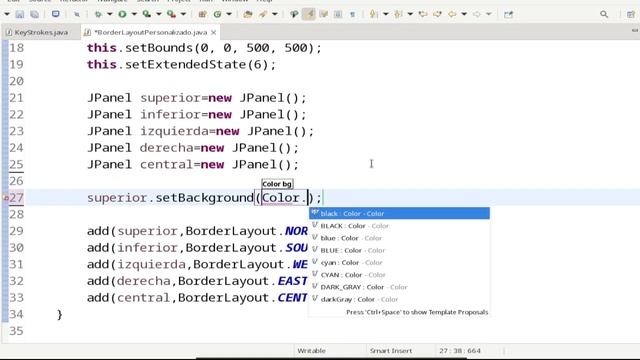The height and width of the screenshot is (360, 640).
Task: Expand the Next Annotation dropdown arrow
Action: (385, 14)
